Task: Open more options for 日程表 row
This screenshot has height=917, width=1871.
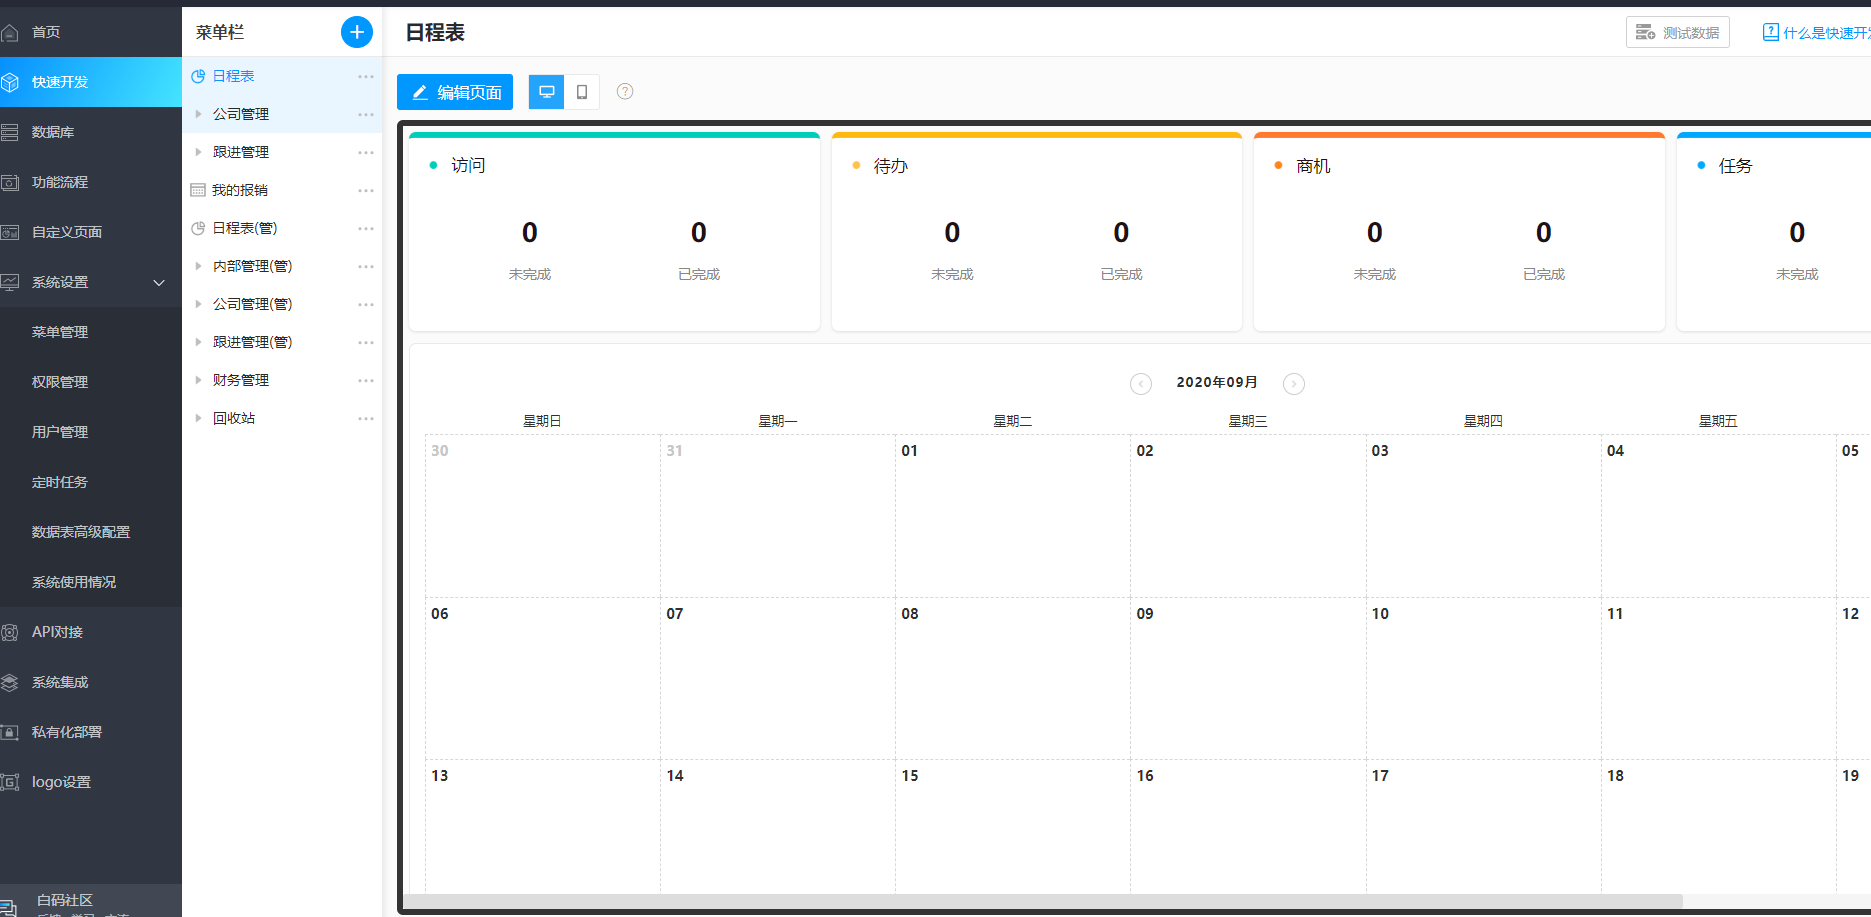Action: click(x=366, y=76)
